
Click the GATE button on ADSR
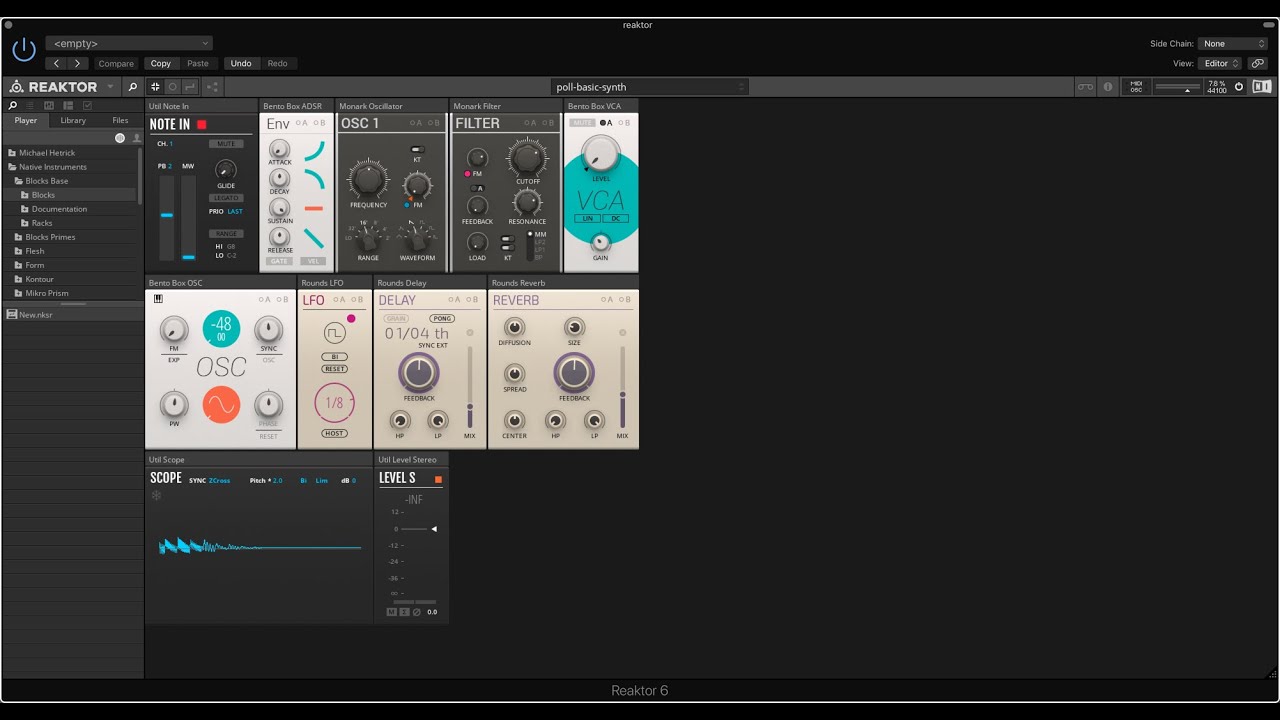pos(279,261)
